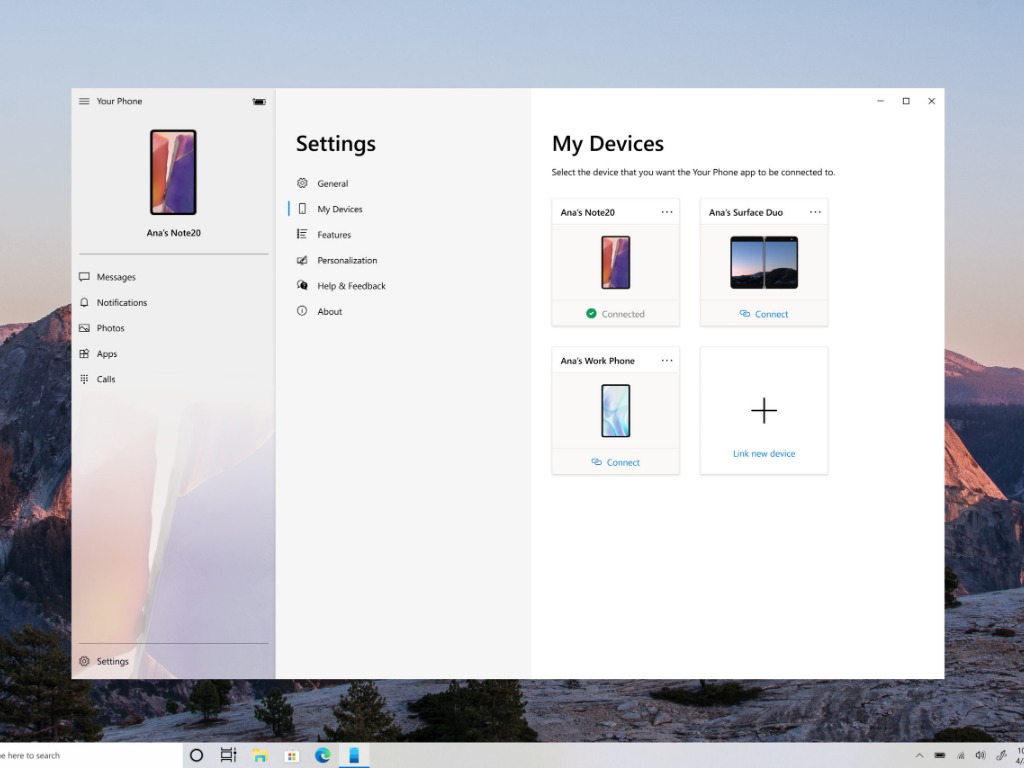Open Microsoft Edge from the taskbar
The height and width of the screenshot is (768, 1024).
click(323, 756)
